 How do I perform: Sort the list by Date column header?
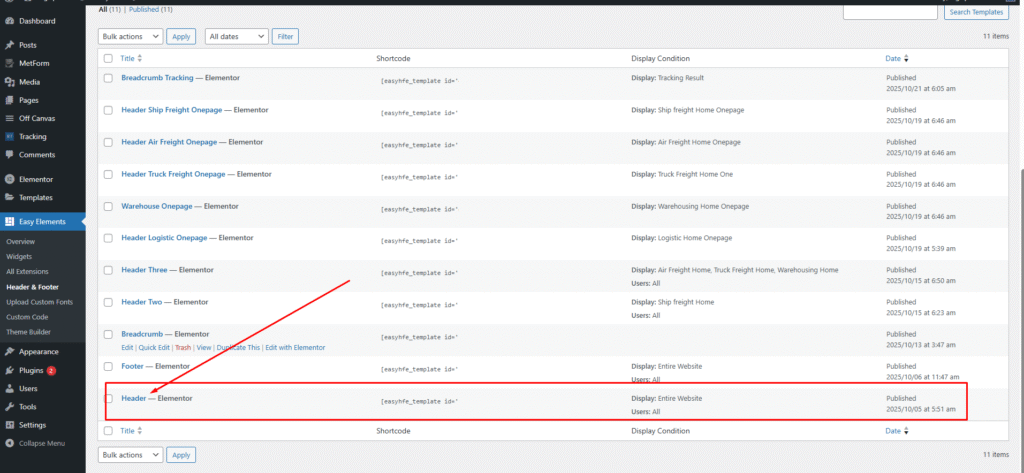coord(893,59)
